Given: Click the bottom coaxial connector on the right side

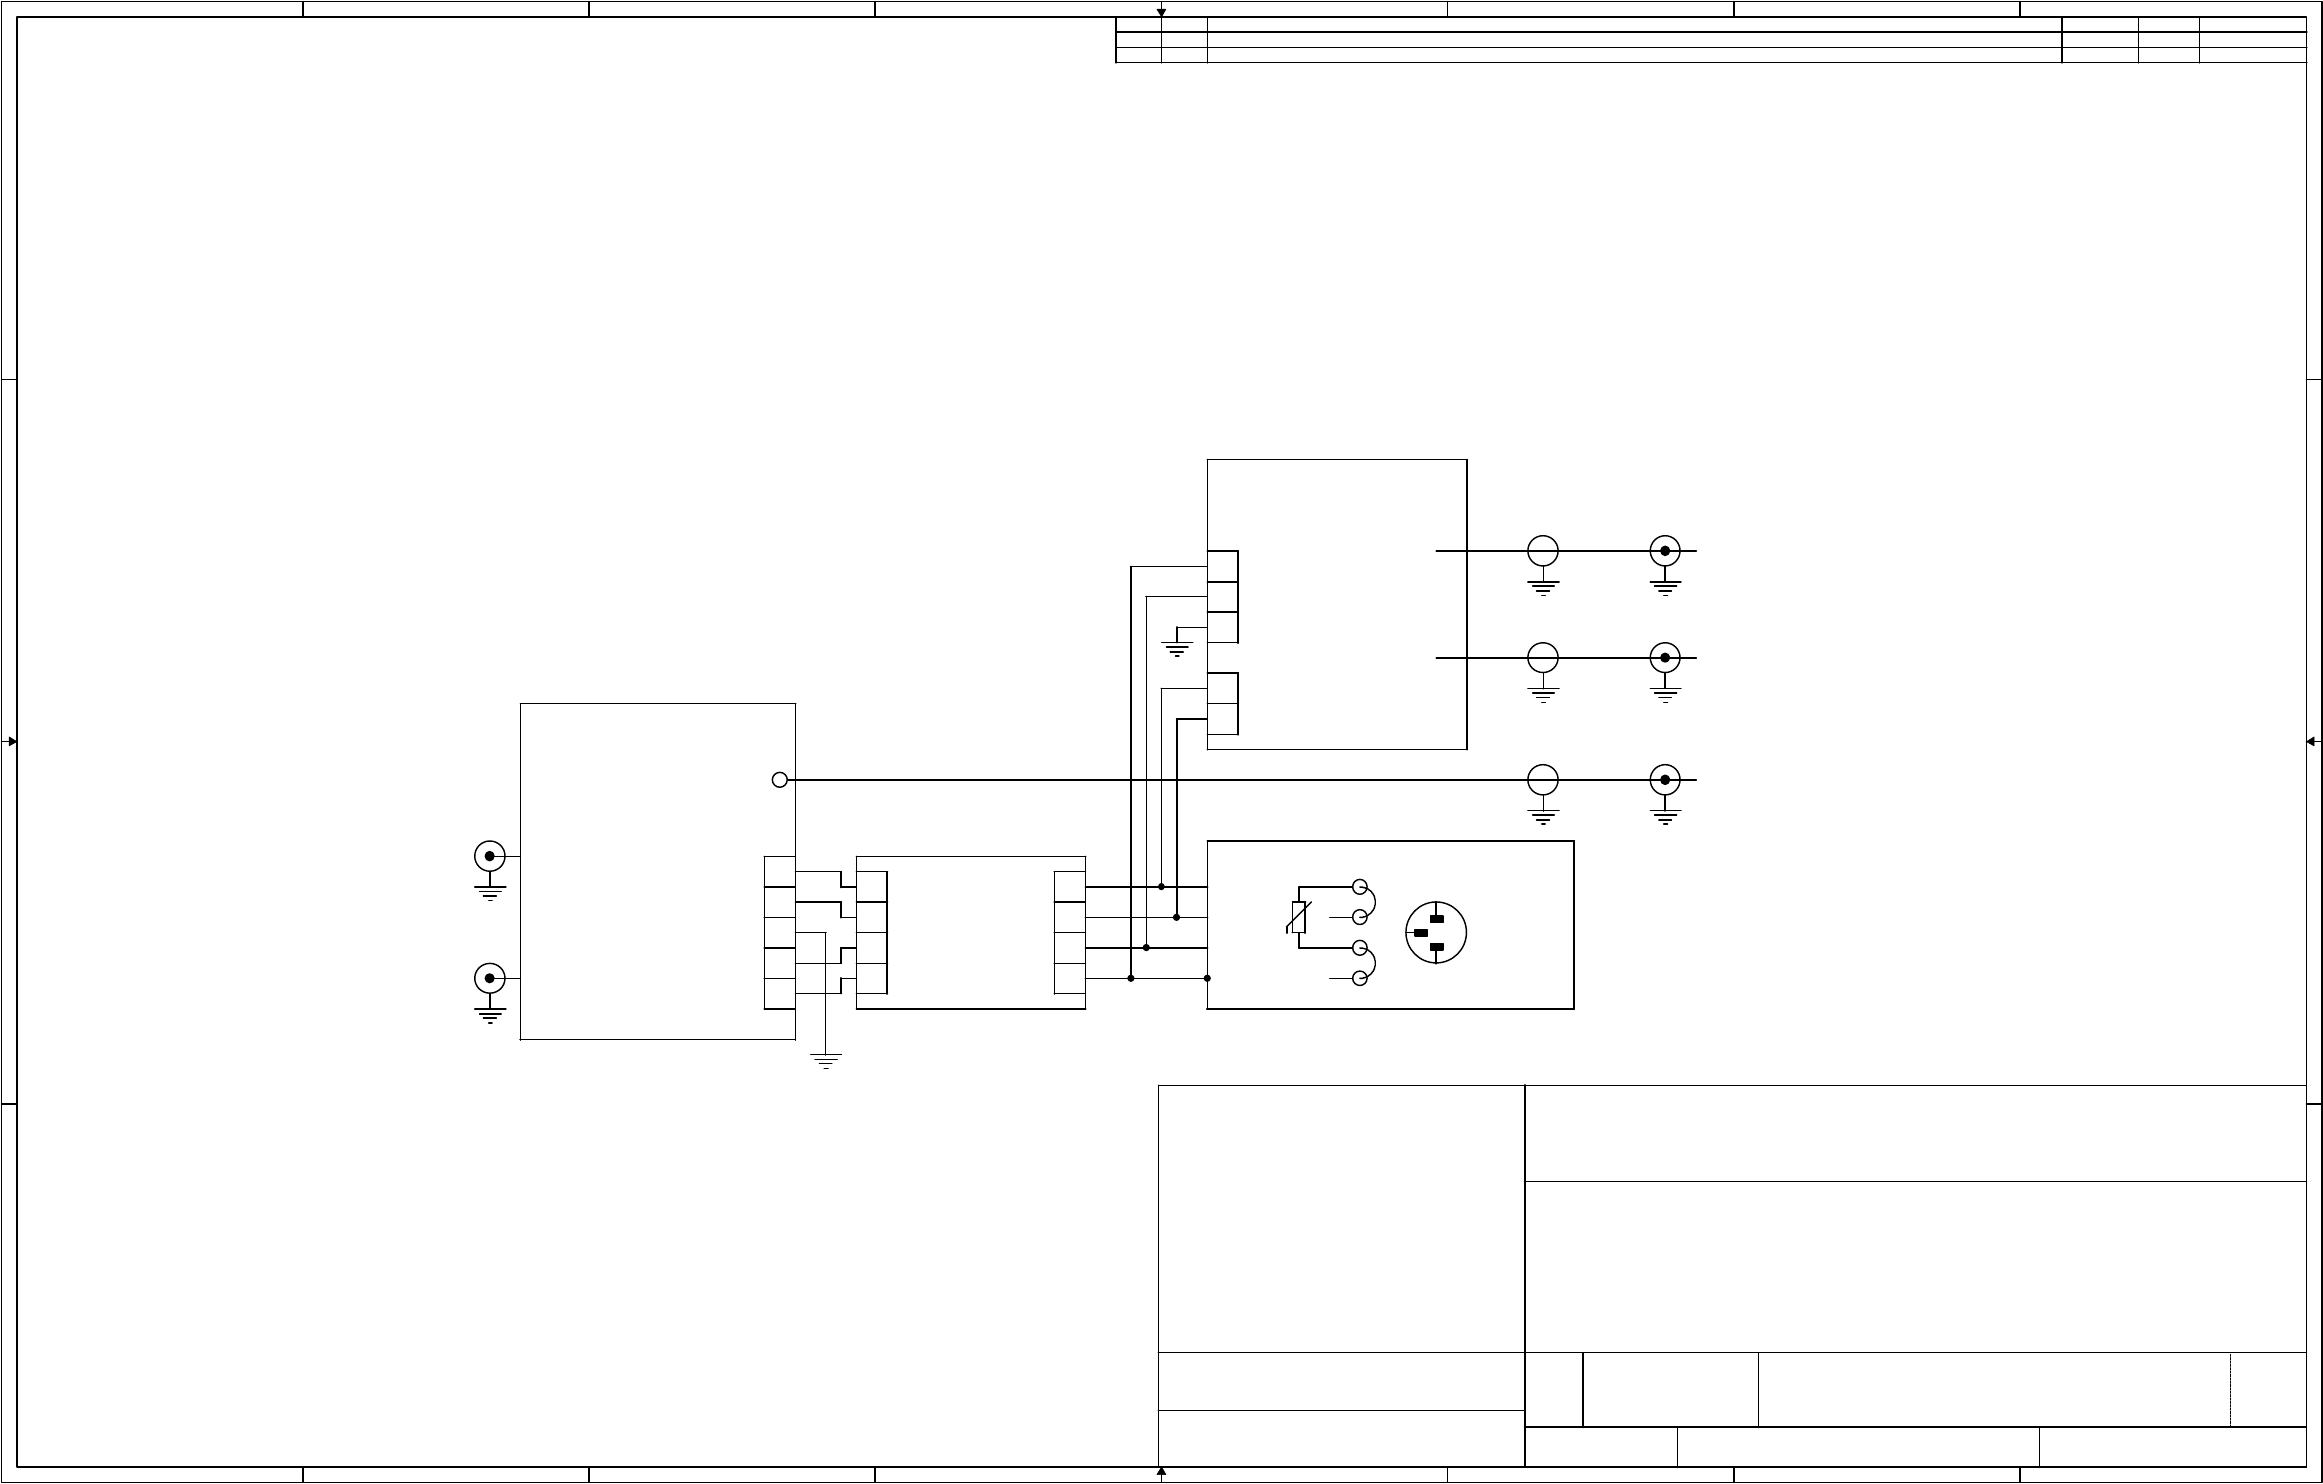Looking at the screenshot, I should 1665,780.
